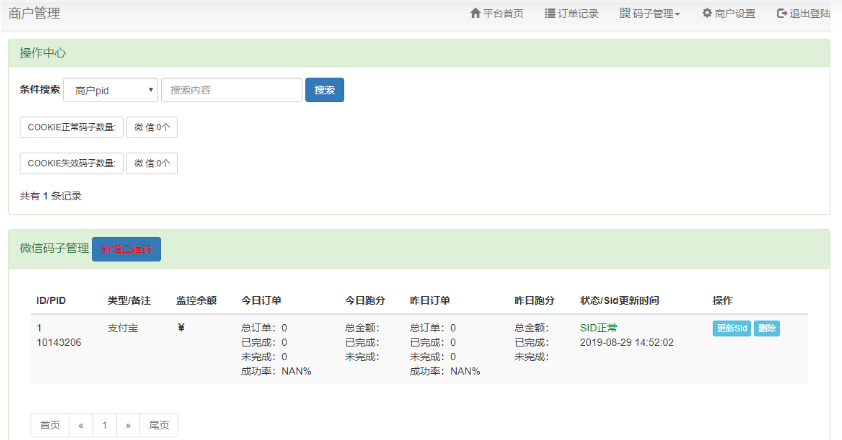Viewport: 842px width, 440px height.
Task: Click the 昨日跑分 column header
Action: (534, 301)
